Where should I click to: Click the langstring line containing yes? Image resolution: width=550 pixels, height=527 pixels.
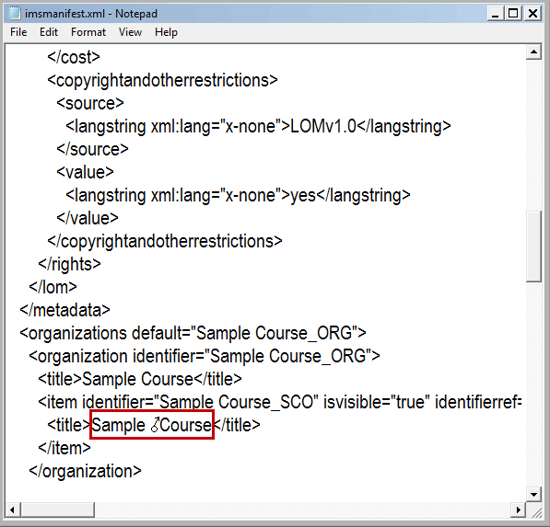(x=238, y=195)
